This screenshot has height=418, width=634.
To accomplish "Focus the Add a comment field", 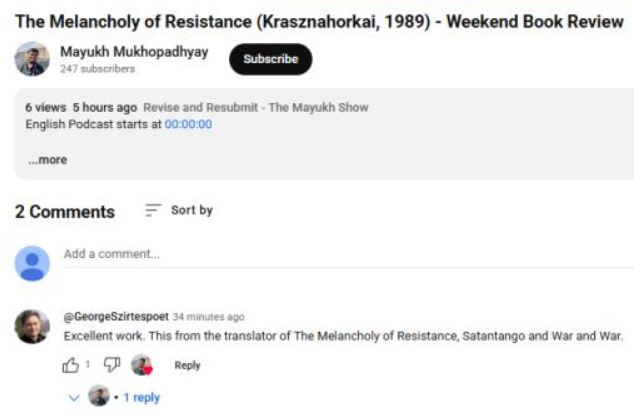I will tap(340, 255).
